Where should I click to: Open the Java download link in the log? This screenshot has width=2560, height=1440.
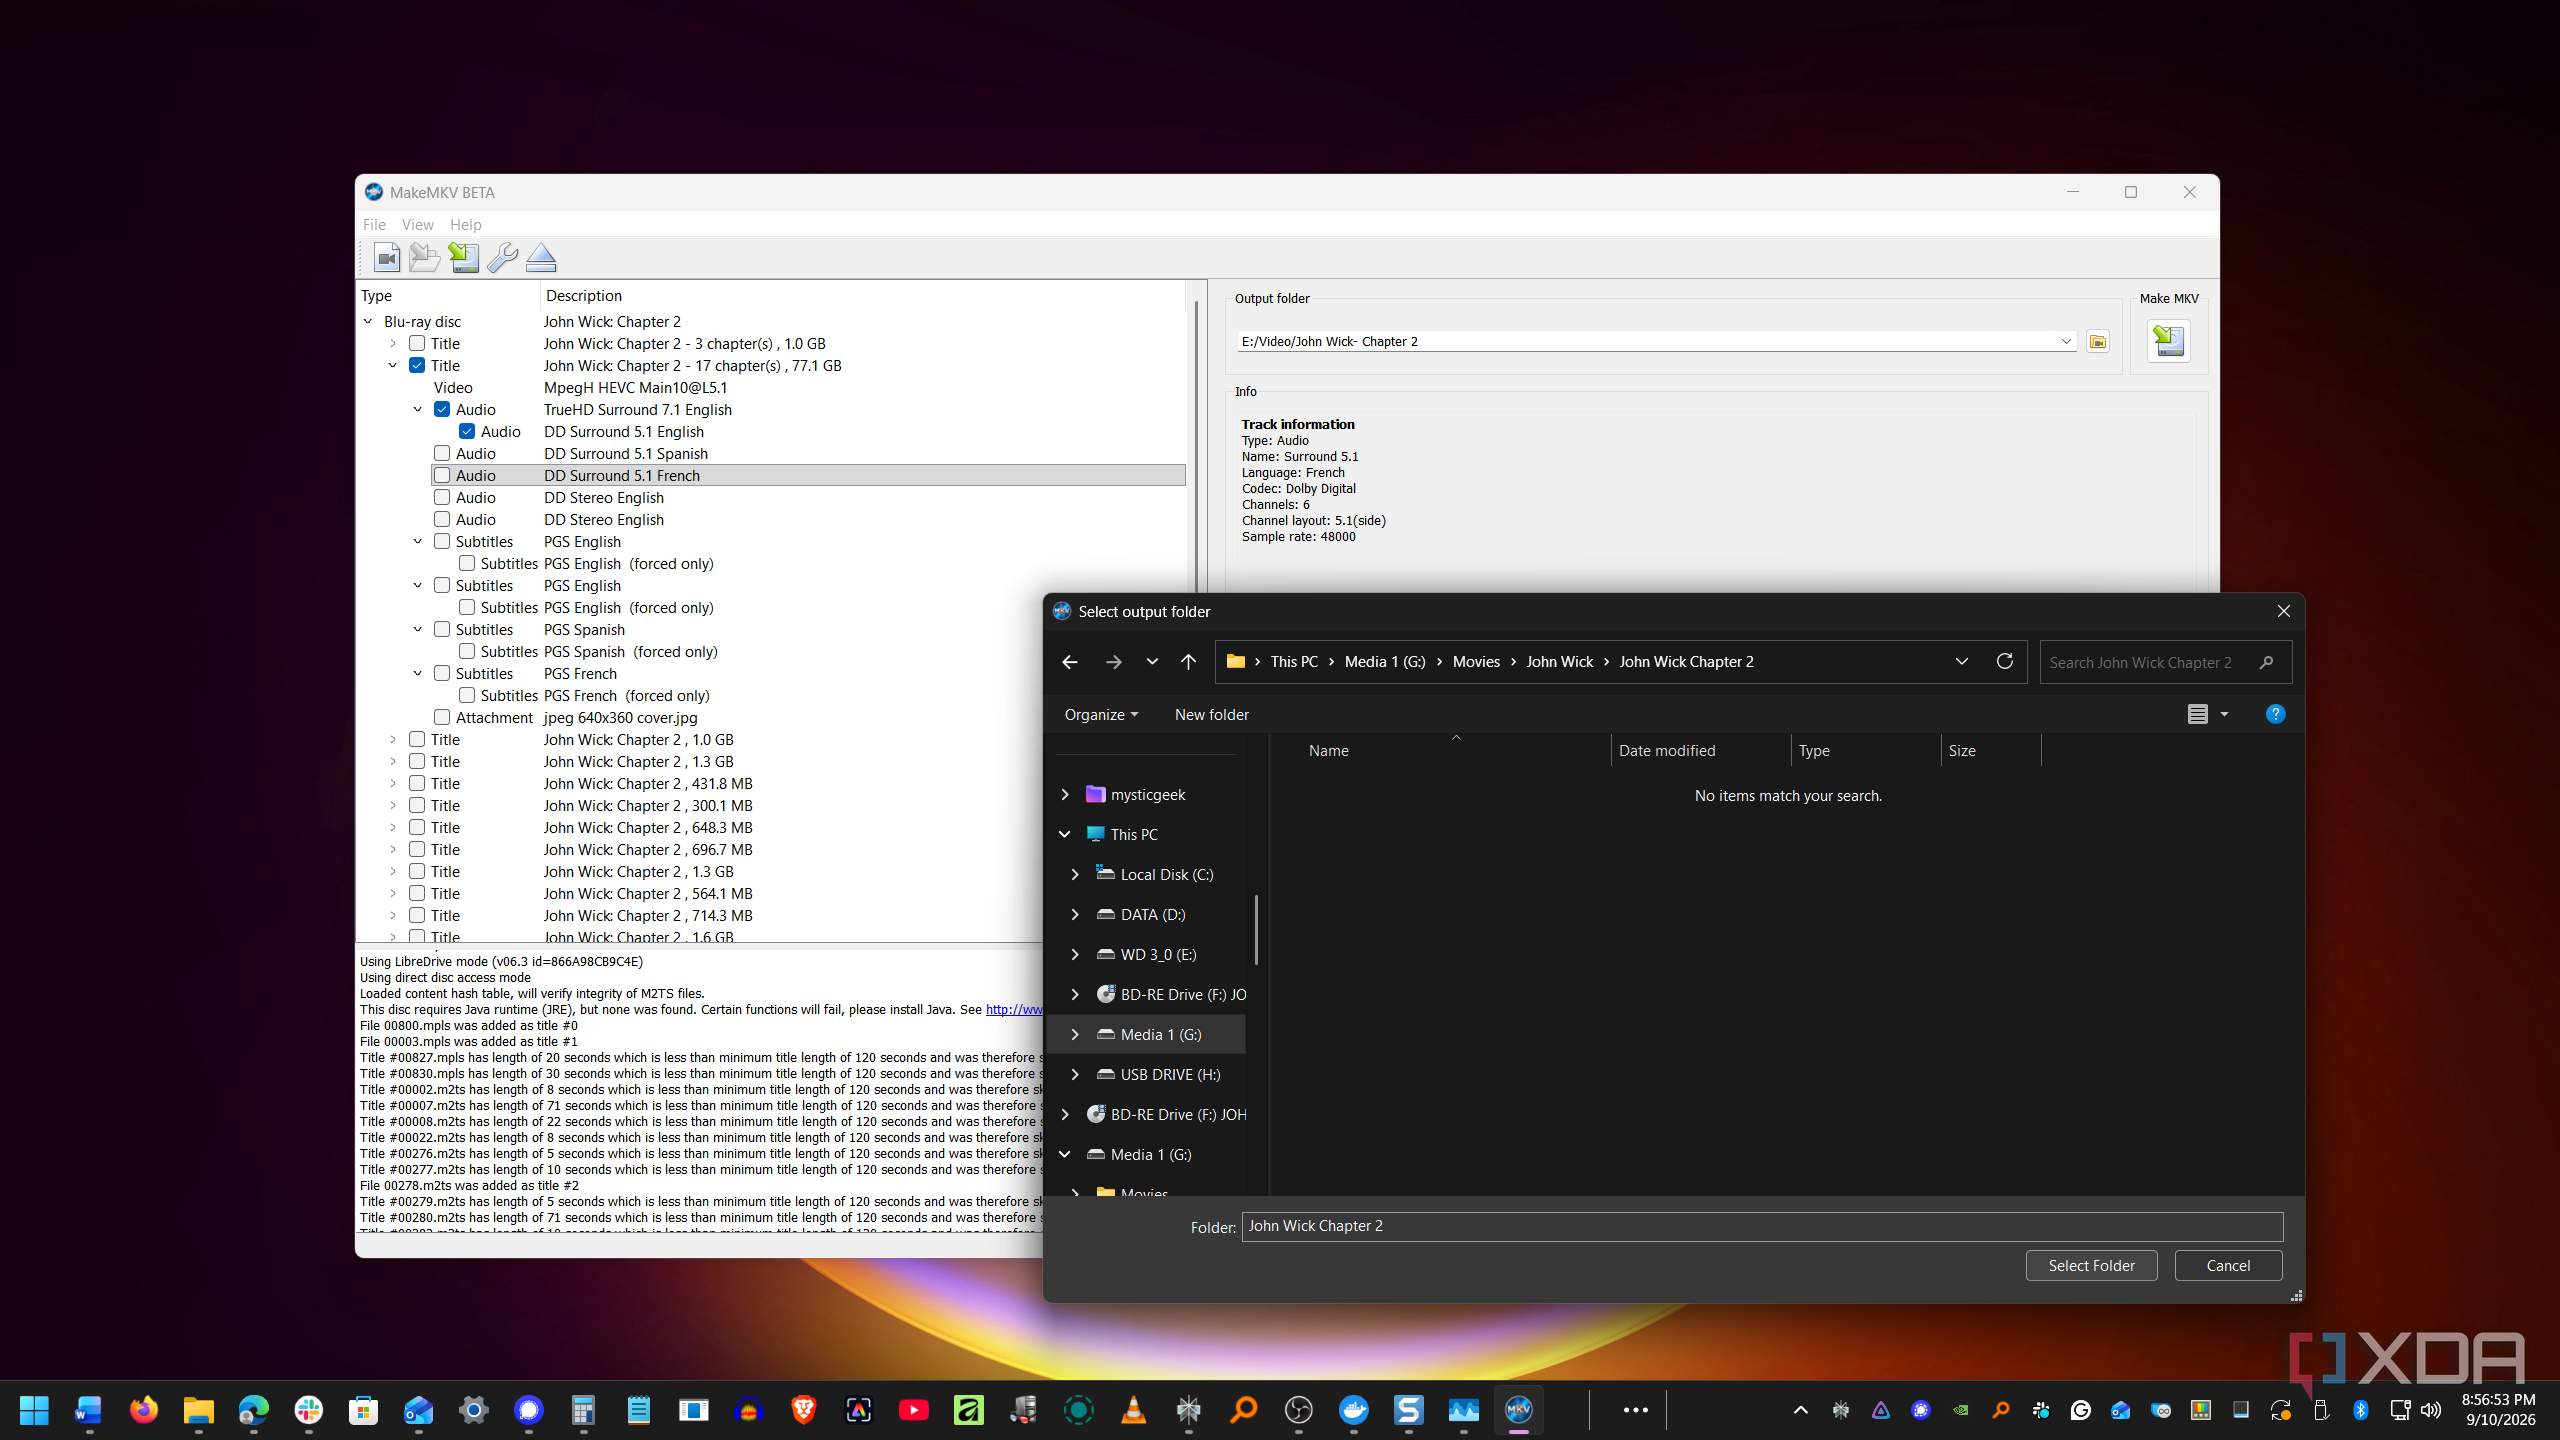coord(1014,1010)
